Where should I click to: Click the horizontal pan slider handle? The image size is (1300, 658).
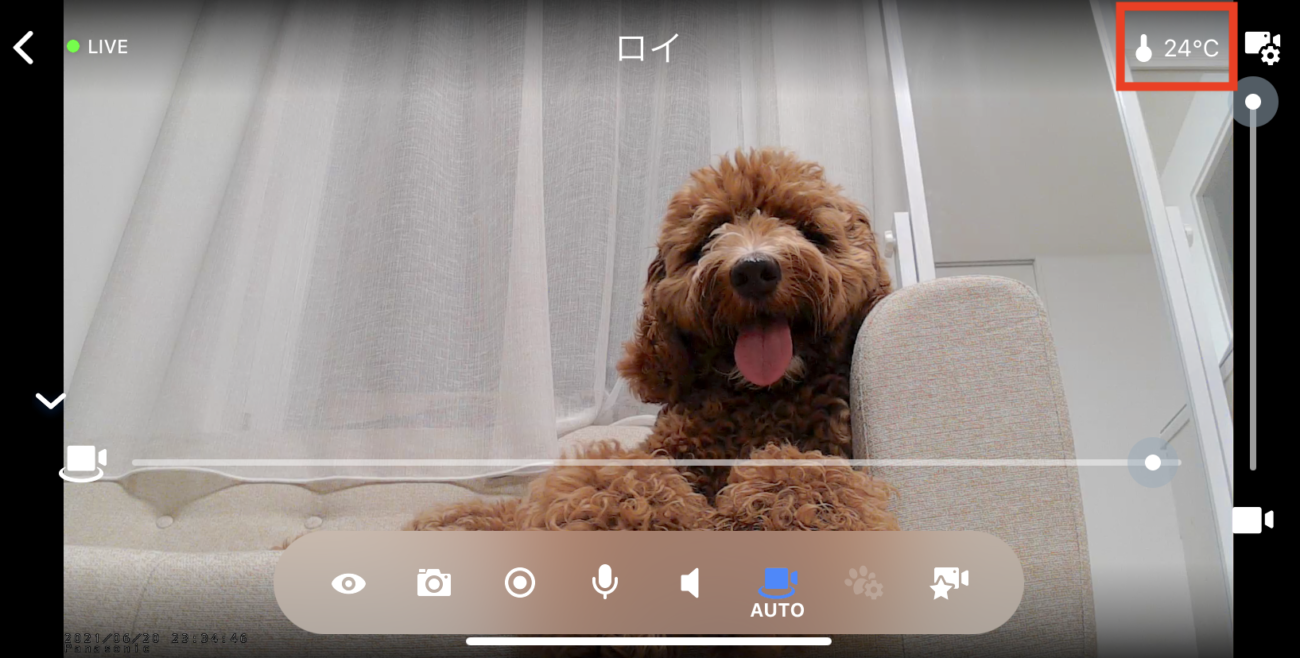(x=1153, y=462)
